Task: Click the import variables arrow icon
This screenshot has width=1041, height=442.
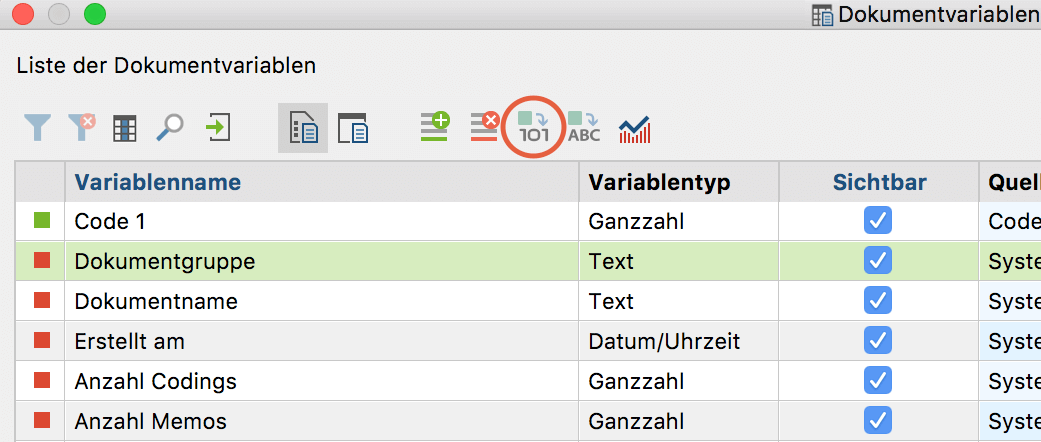Action: pos(218,127)
